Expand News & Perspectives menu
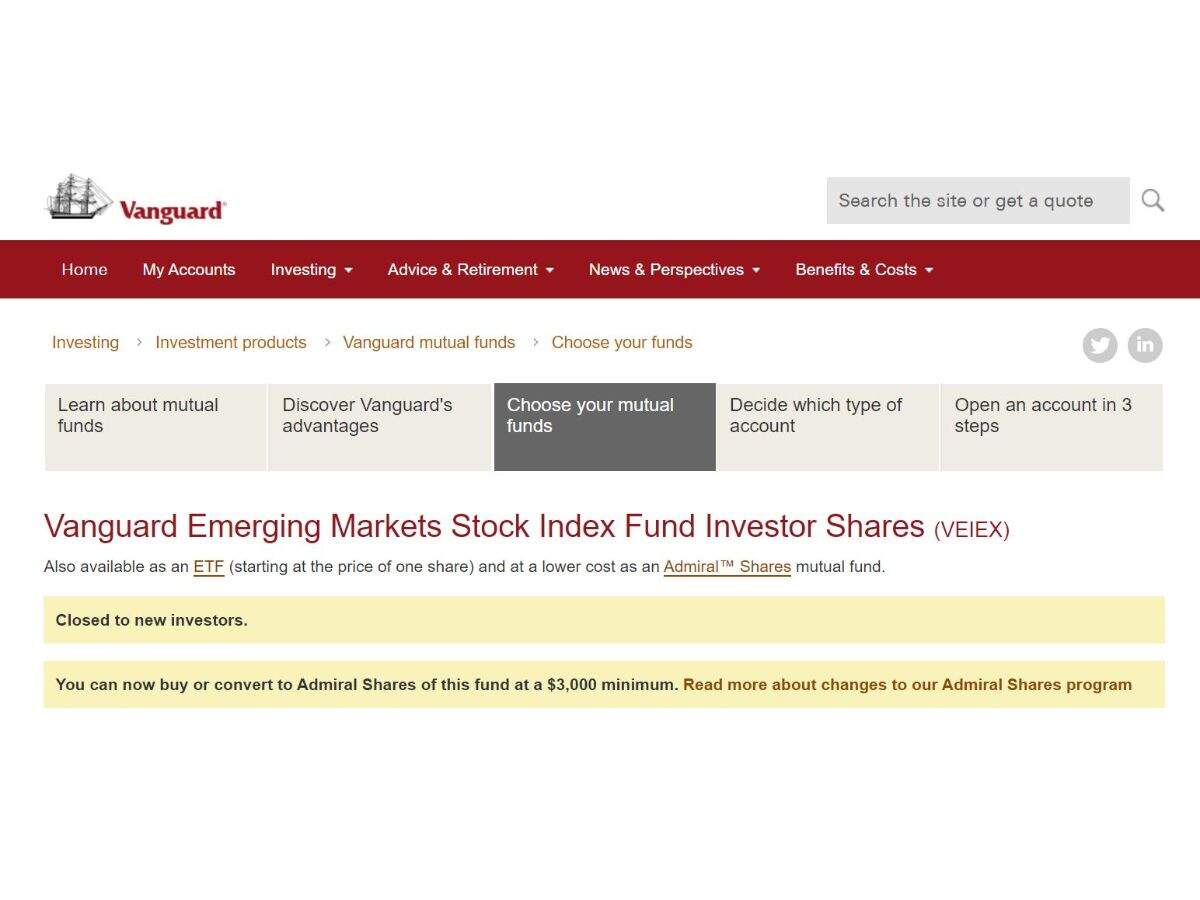Screen dimensions: 1200x900 (674, 269)
